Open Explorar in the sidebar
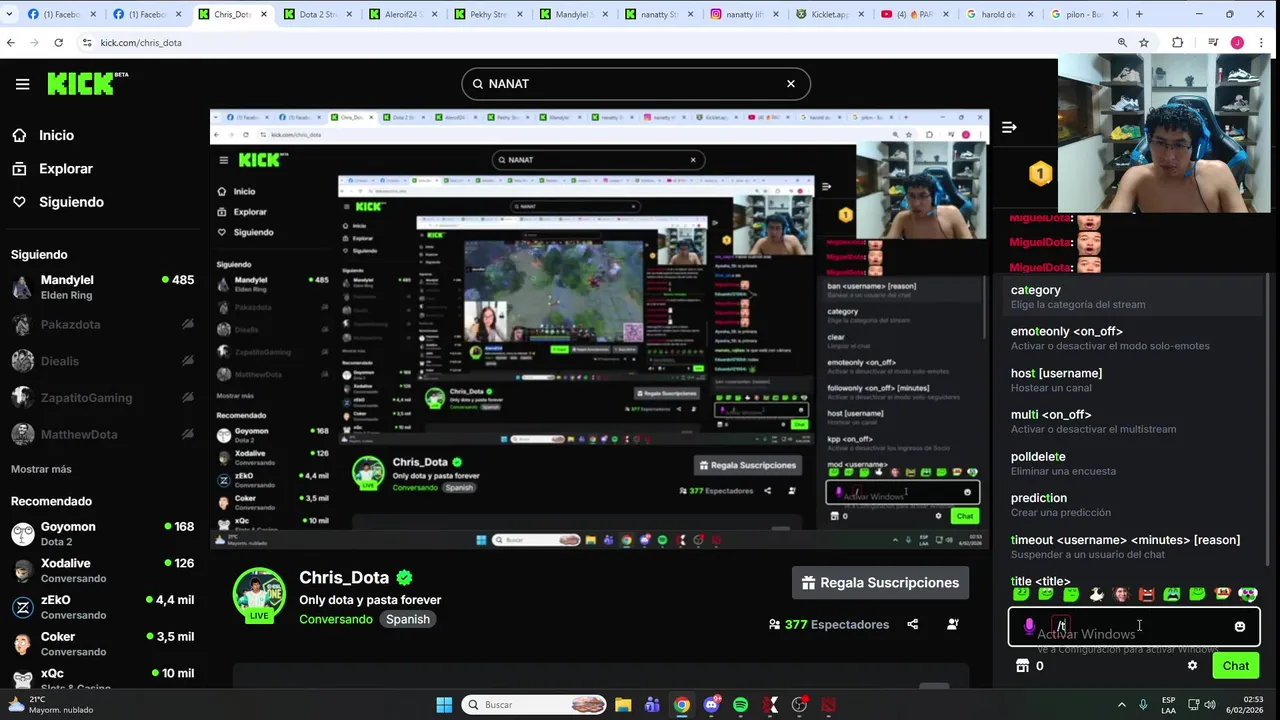Viewport: 1280px width, 720px height. [65, 169]
